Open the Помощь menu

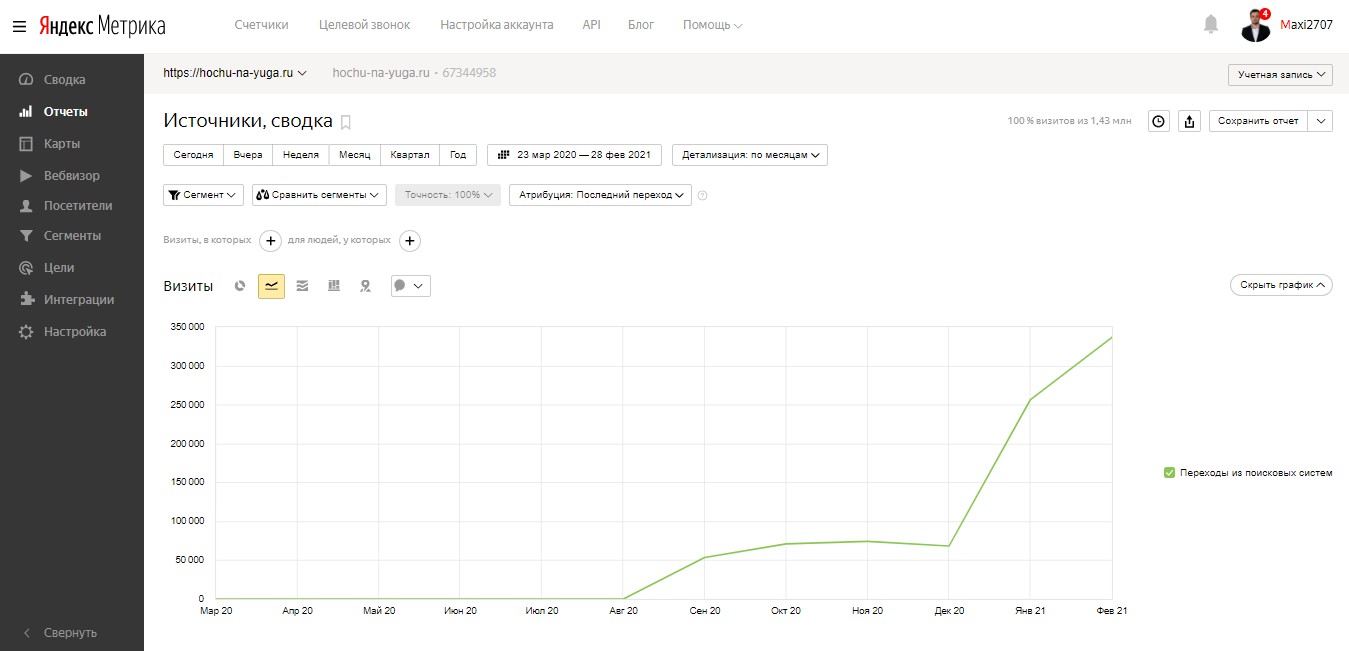(x=712, y=25)
